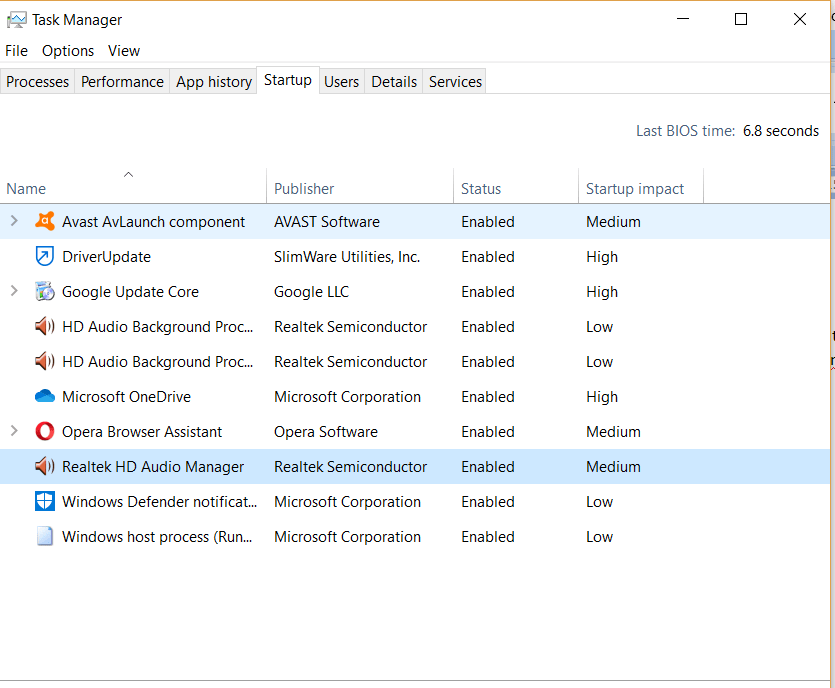Click the sort arrow above the Name column
Screen dimensions: 835x688
[128, 175]
